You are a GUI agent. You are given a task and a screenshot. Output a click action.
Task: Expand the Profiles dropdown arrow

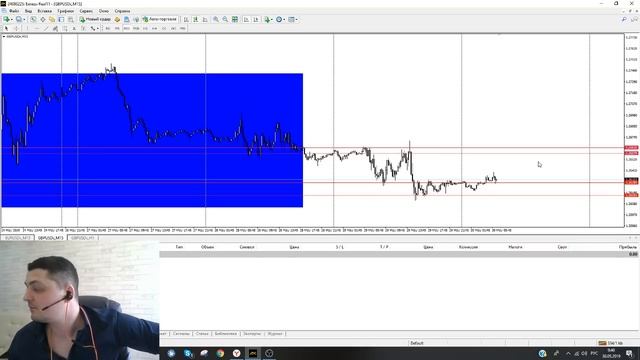pyautogui.click(x=24, y=19)
